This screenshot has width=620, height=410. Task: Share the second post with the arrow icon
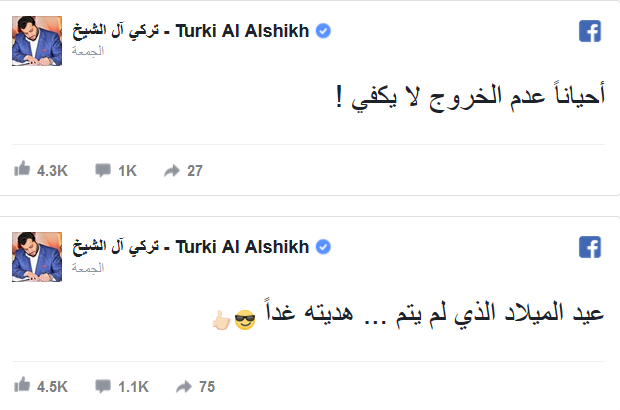pos(184,386)
